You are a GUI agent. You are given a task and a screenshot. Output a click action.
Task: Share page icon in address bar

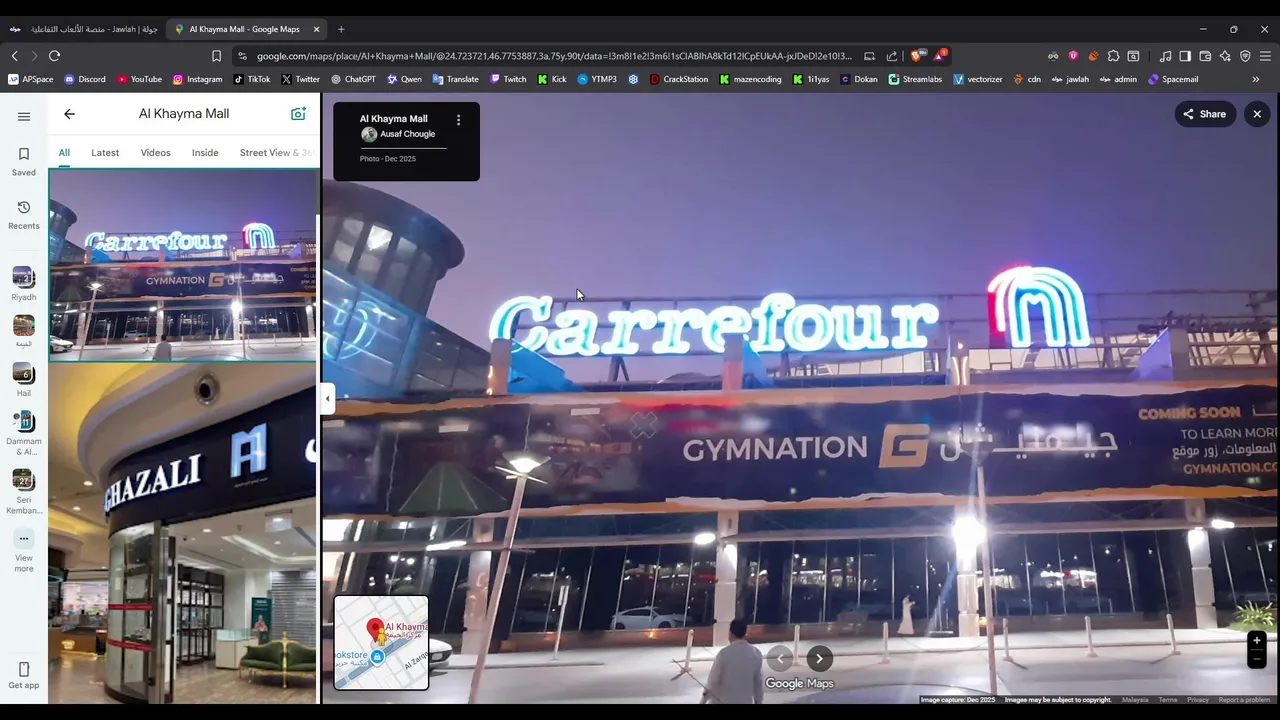(892, 56)
